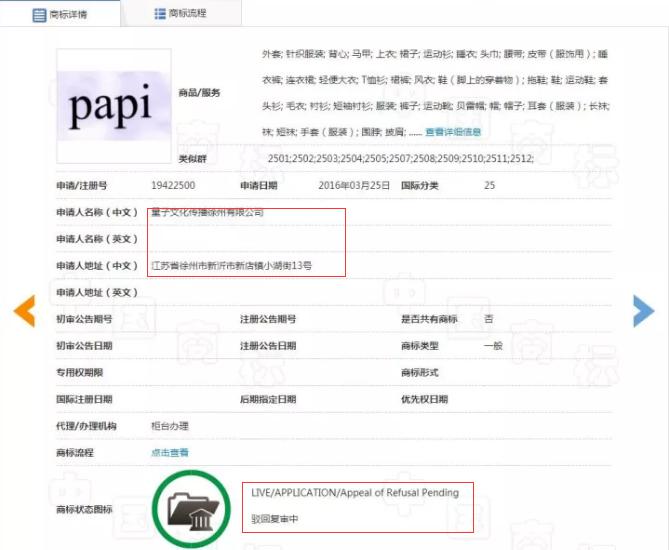The height and width of the screenshot is (550, 669).
Task: Select the 商标详情 tab
Action: click(69, 14)
